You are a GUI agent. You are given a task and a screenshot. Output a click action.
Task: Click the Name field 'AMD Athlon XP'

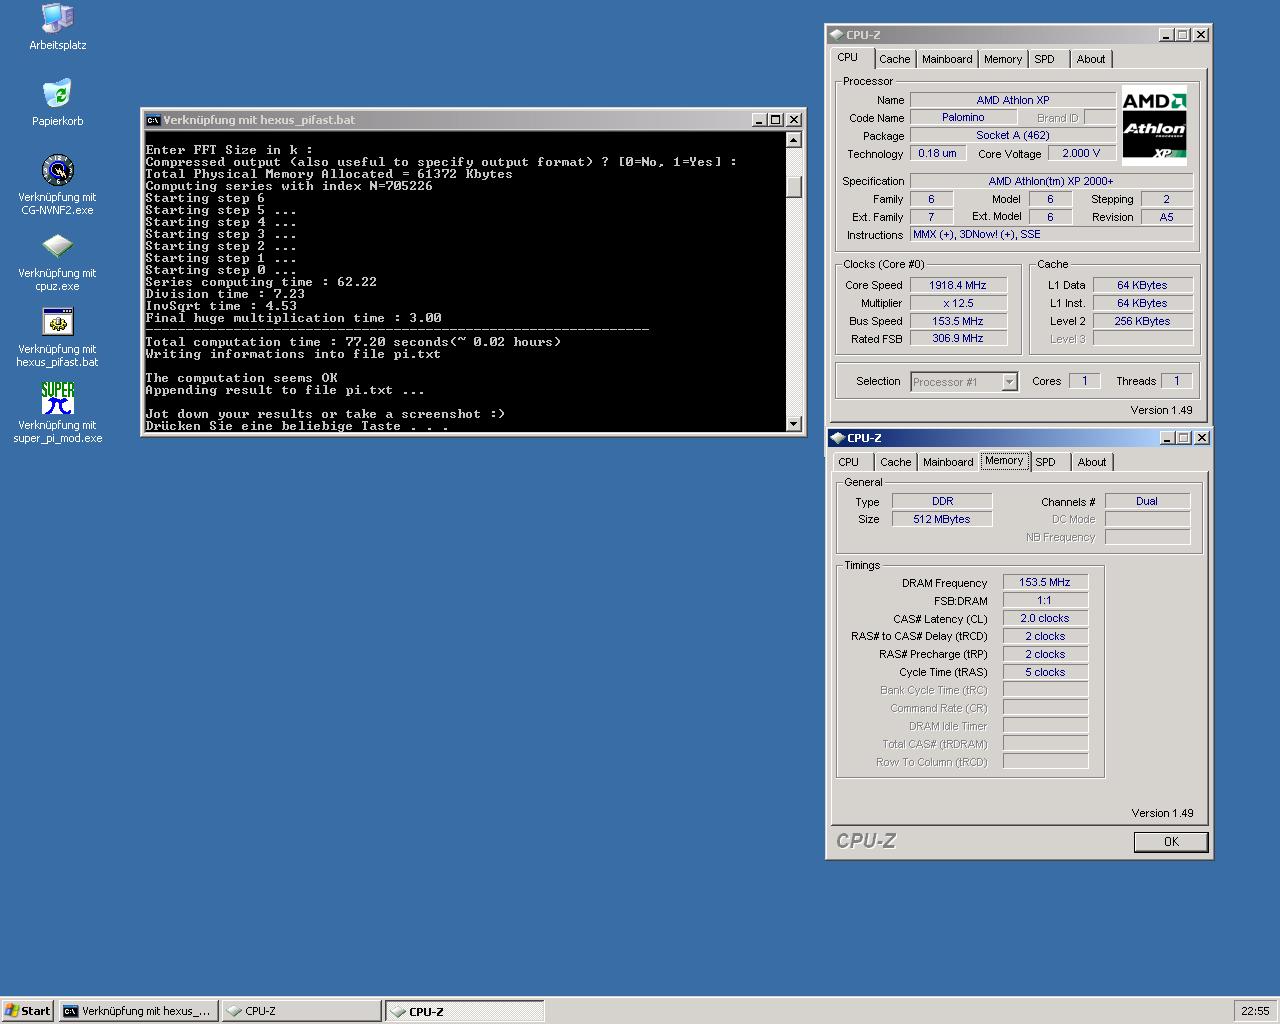click(x=1013, y=100)
